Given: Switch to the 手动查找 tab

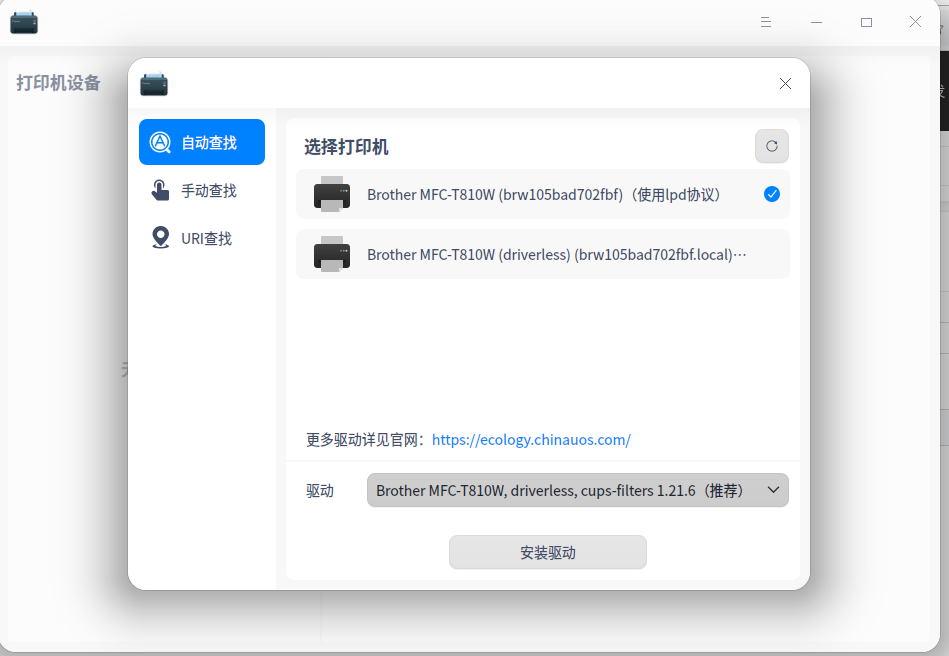Looking at the screenshot, I should pos(202,190).
